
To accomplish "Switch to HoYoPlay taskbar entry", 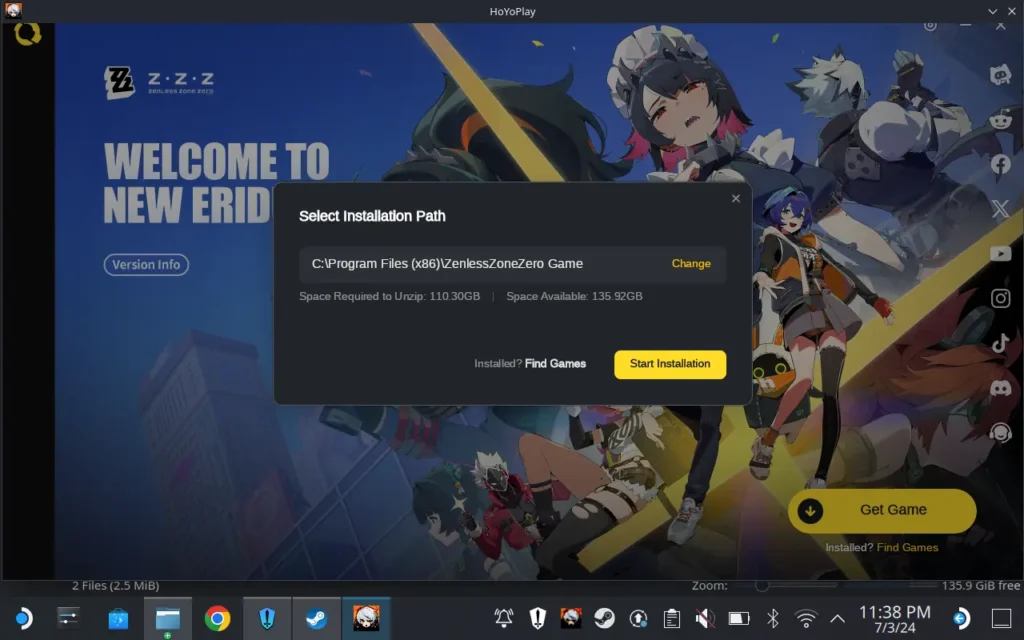I will (366, 618).
